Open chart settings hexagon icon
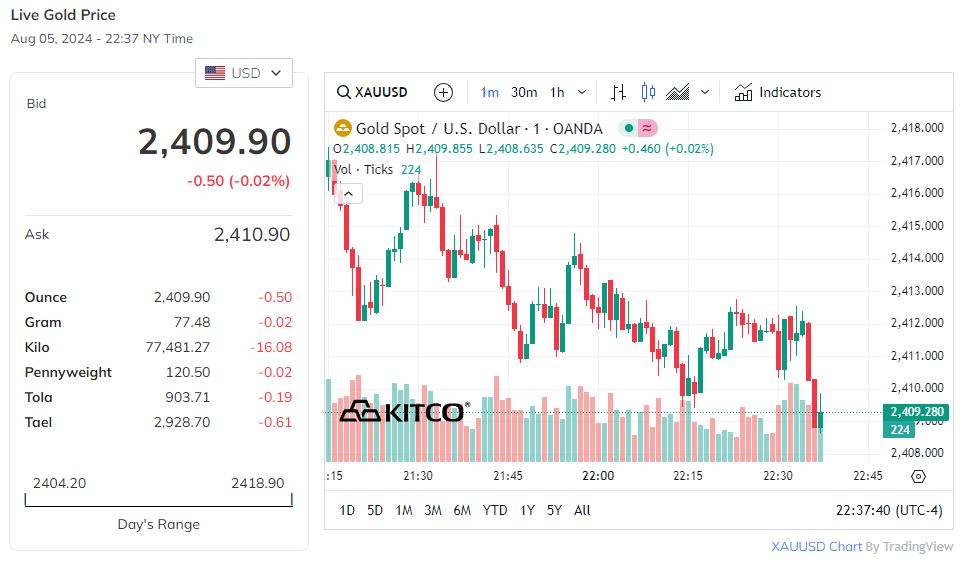This screenshot has width=964, height=561. pyautogui.click(x=919, y=476)
